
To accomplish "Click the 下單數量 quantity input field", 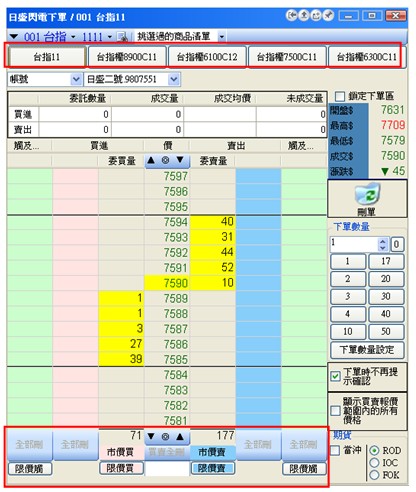I will coord(354,244).
